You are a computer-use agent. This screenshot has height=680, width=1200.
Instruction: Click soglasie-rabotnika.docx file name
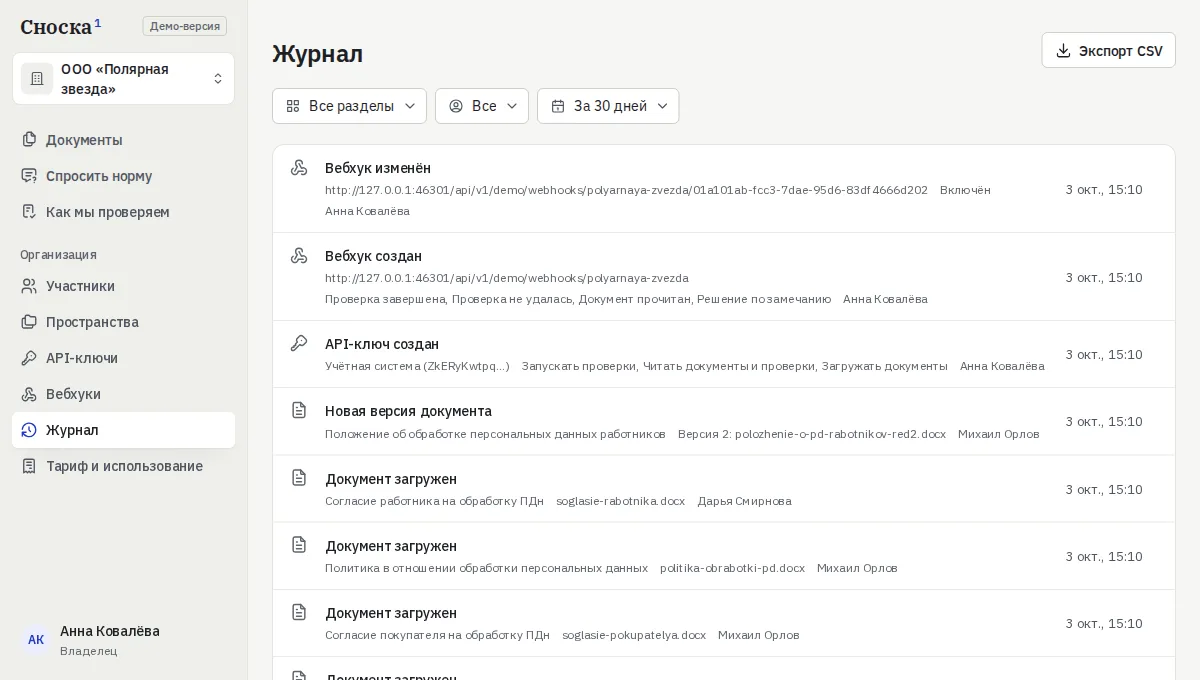pyautogui.click(x=621, y=501)
